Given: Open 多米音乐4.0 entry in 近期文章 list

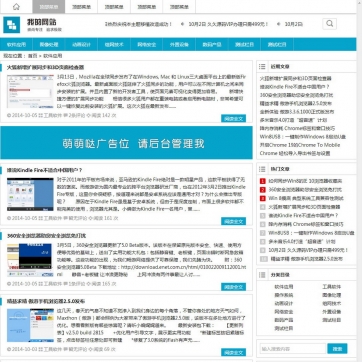Looking at the screenshot, I should (x=293, y=120).
